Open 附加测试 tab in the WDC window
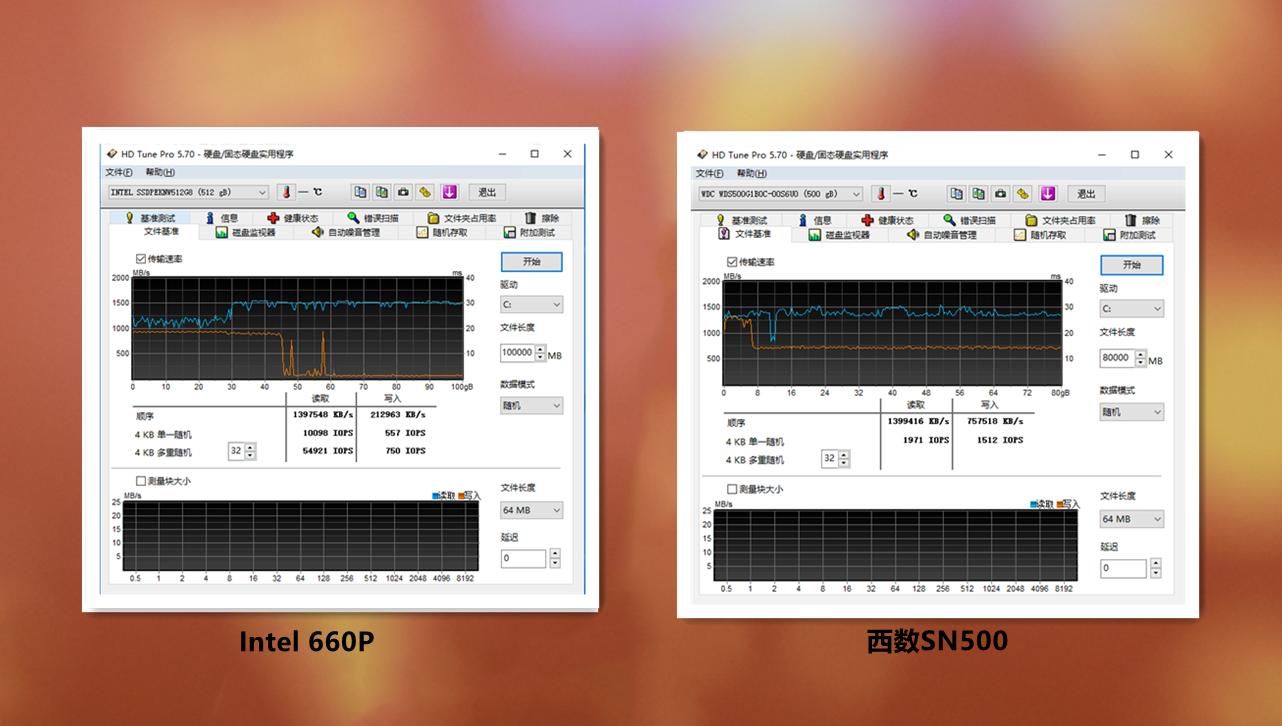Viewport: 1282px width, 726px height. click(x=1129, y=235)
